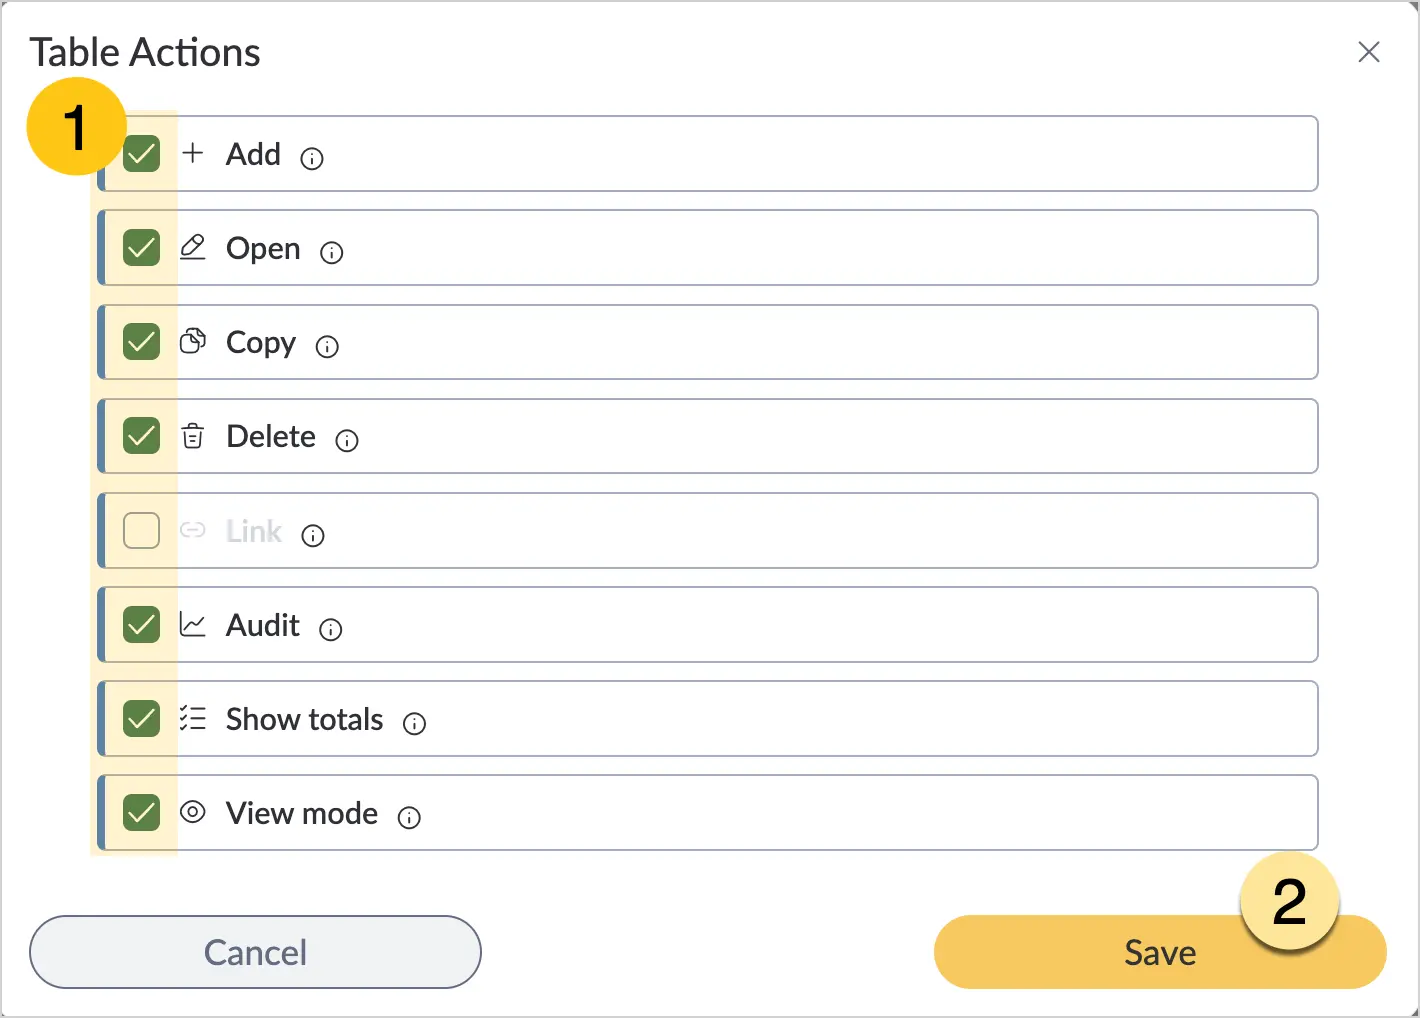Click the info icon next to Audit
The width and height of the screenshot is (1420, 1018).
330,630
